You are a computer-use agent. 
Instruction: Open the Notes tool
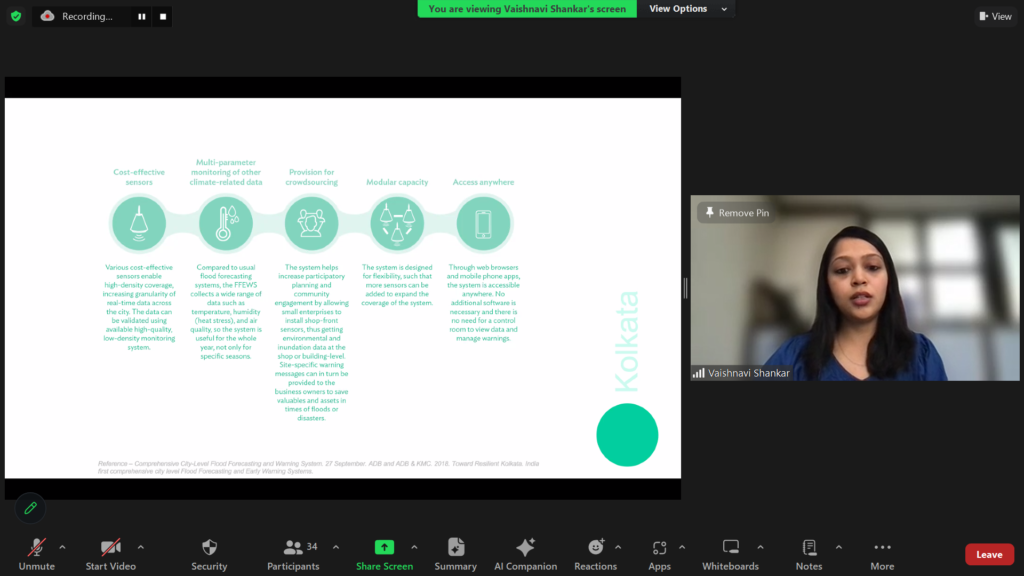point(809,548)
